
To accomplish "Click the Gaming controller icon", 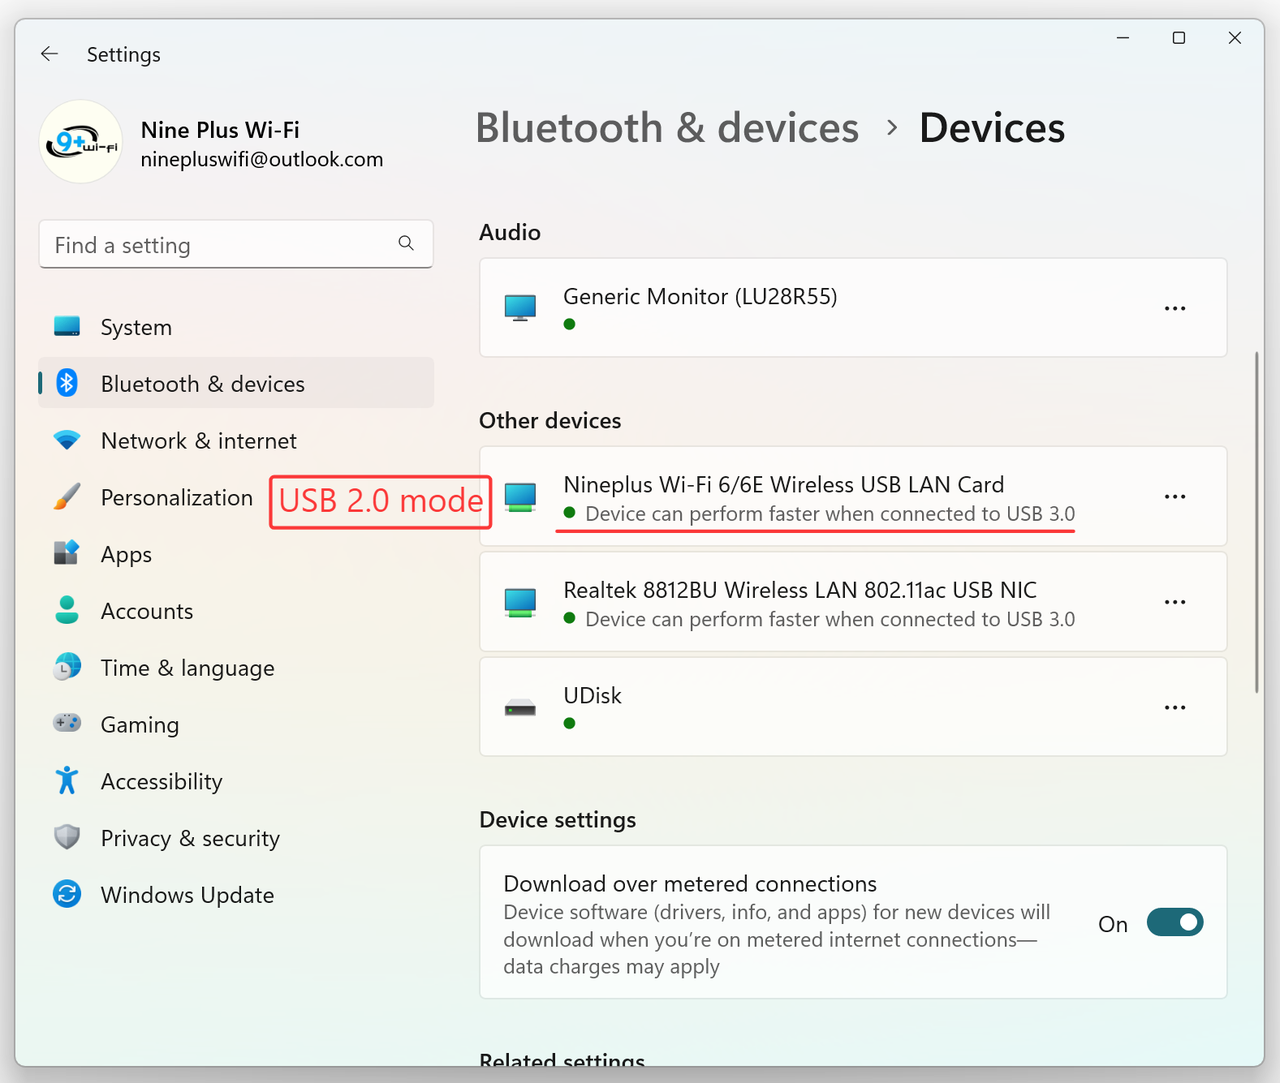I will (67, 723).
